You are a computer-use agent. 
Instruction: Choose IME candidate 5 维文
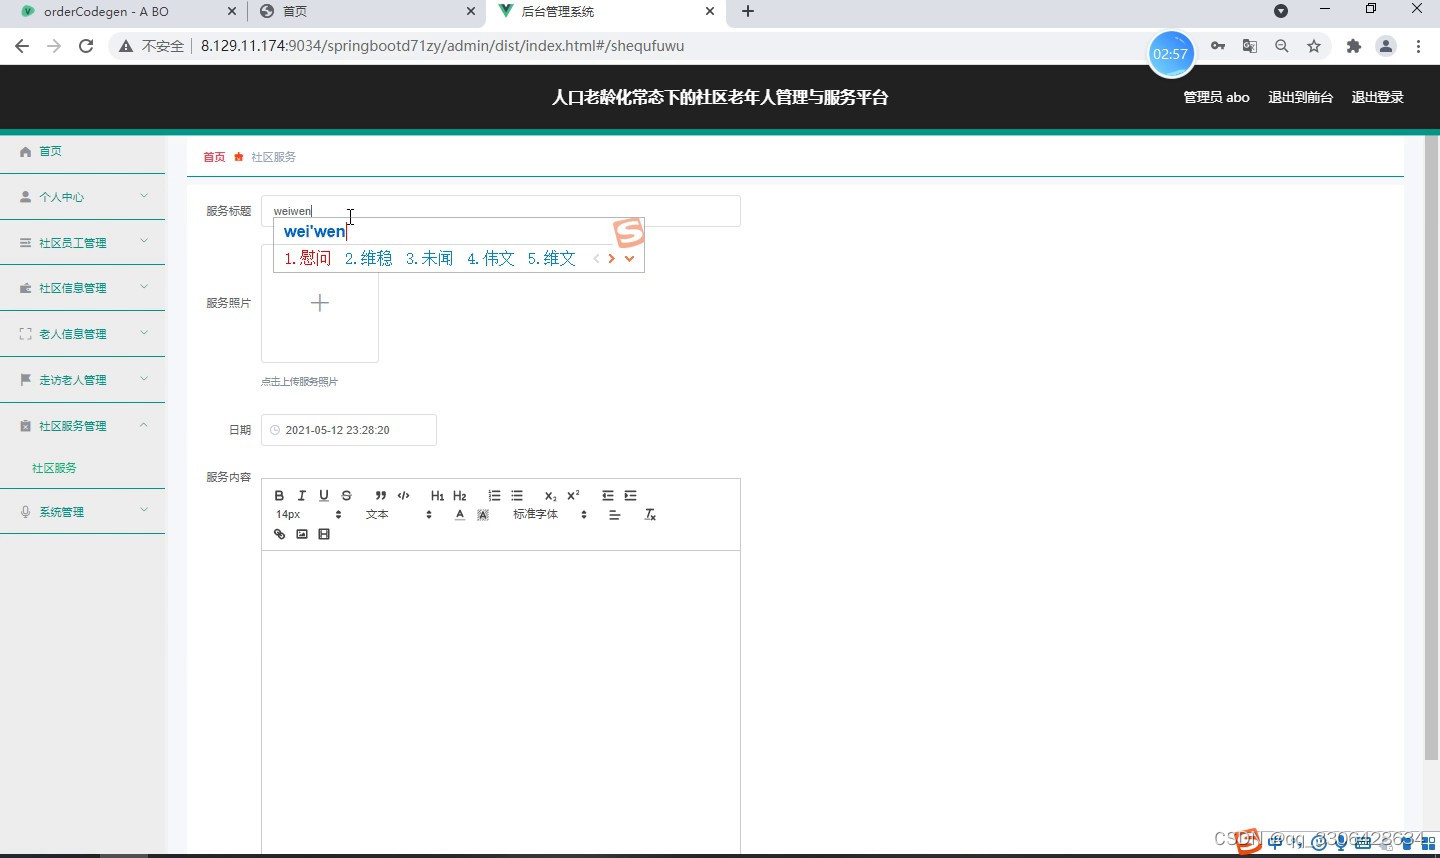click(552, 258)
